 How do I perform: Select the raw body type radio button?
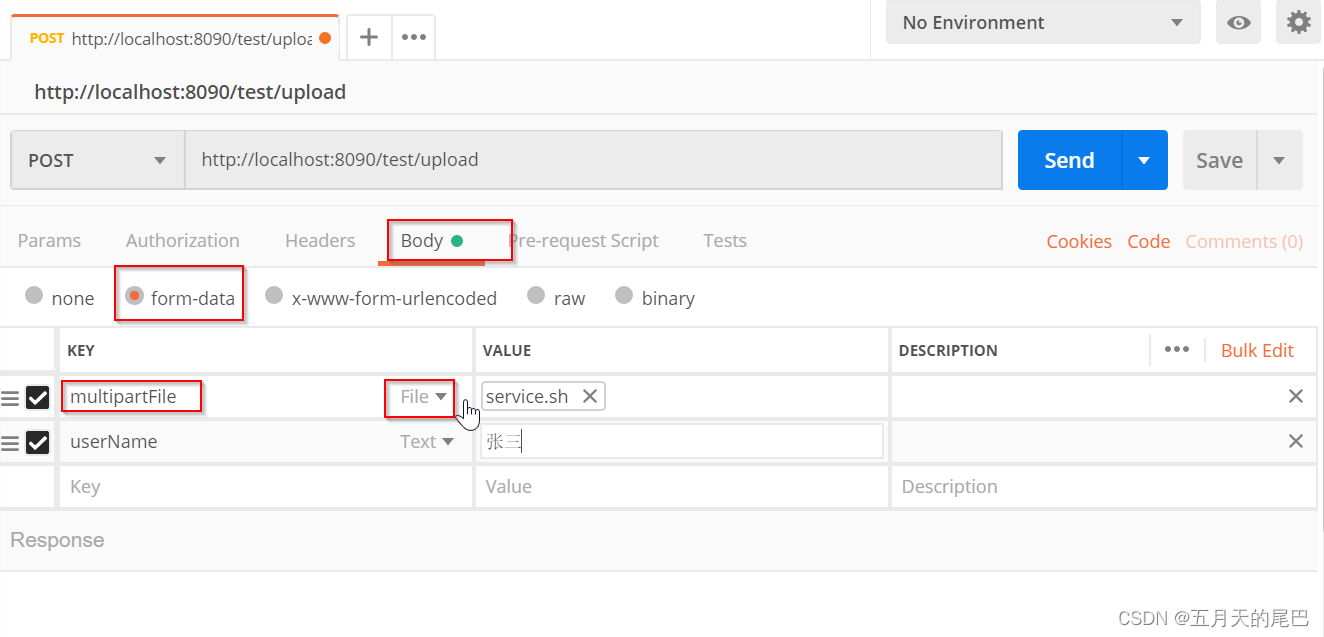535,296
